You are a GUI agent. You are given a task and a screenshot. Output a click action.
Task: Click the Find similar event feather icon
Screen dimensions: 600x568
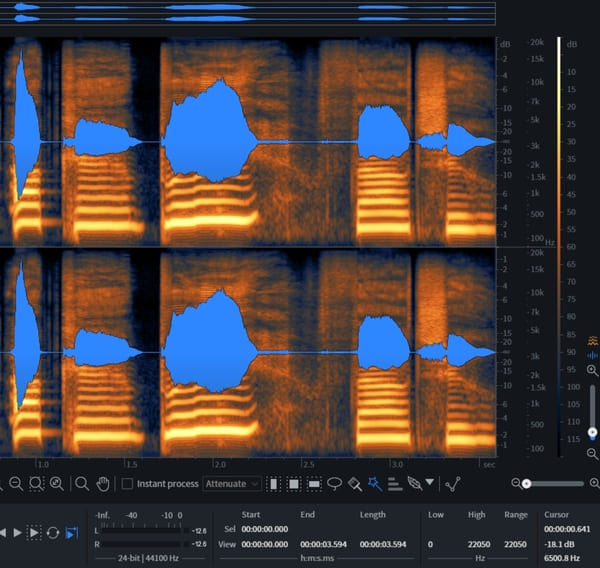pyautogui.click(x=415, y=484)
